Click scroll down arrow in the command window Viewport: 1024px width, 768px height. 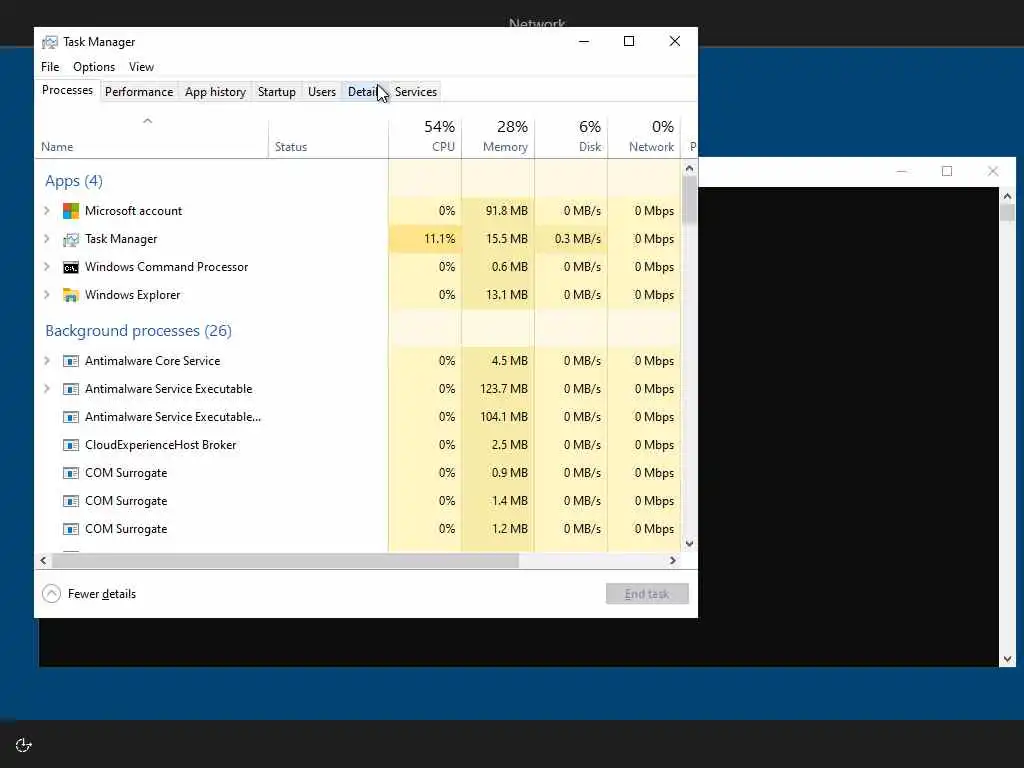(1007, 659)
